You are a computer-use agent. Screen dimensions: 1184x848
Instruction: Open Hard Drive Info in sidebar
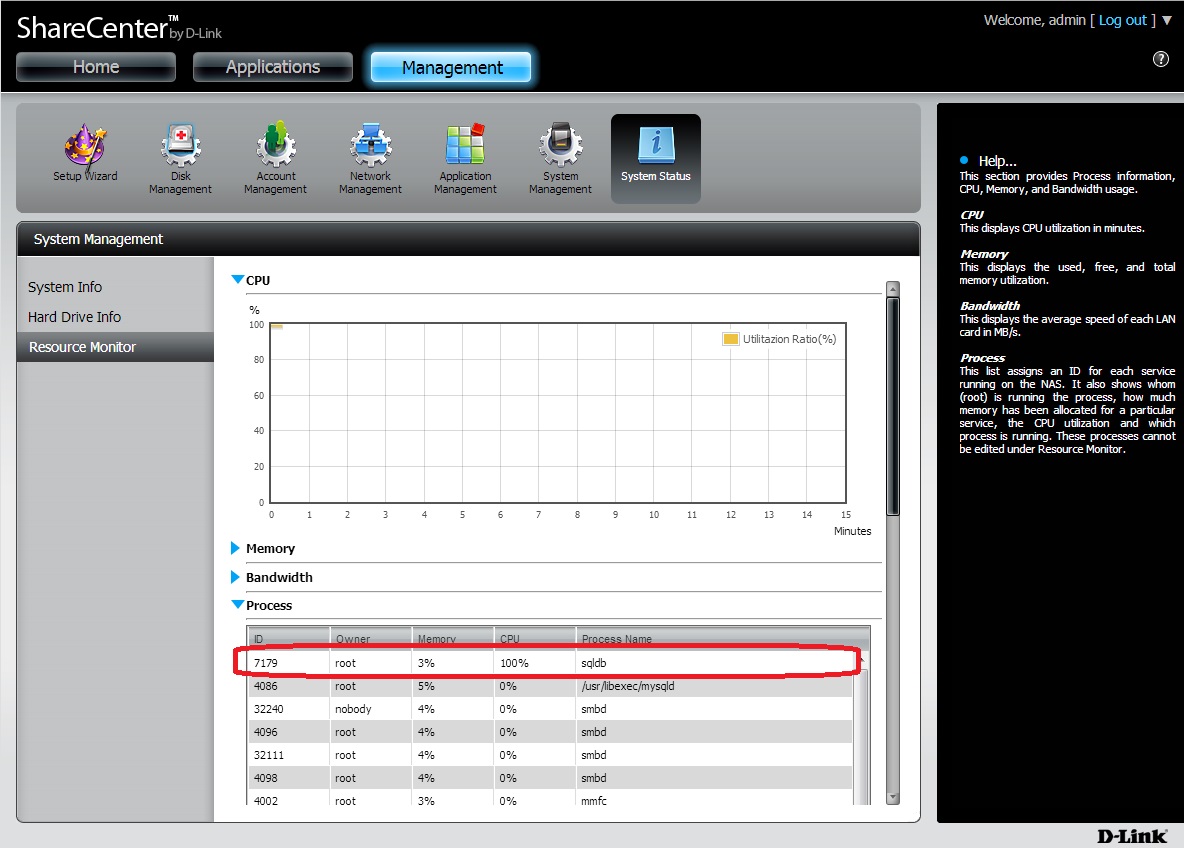[74, 317]
